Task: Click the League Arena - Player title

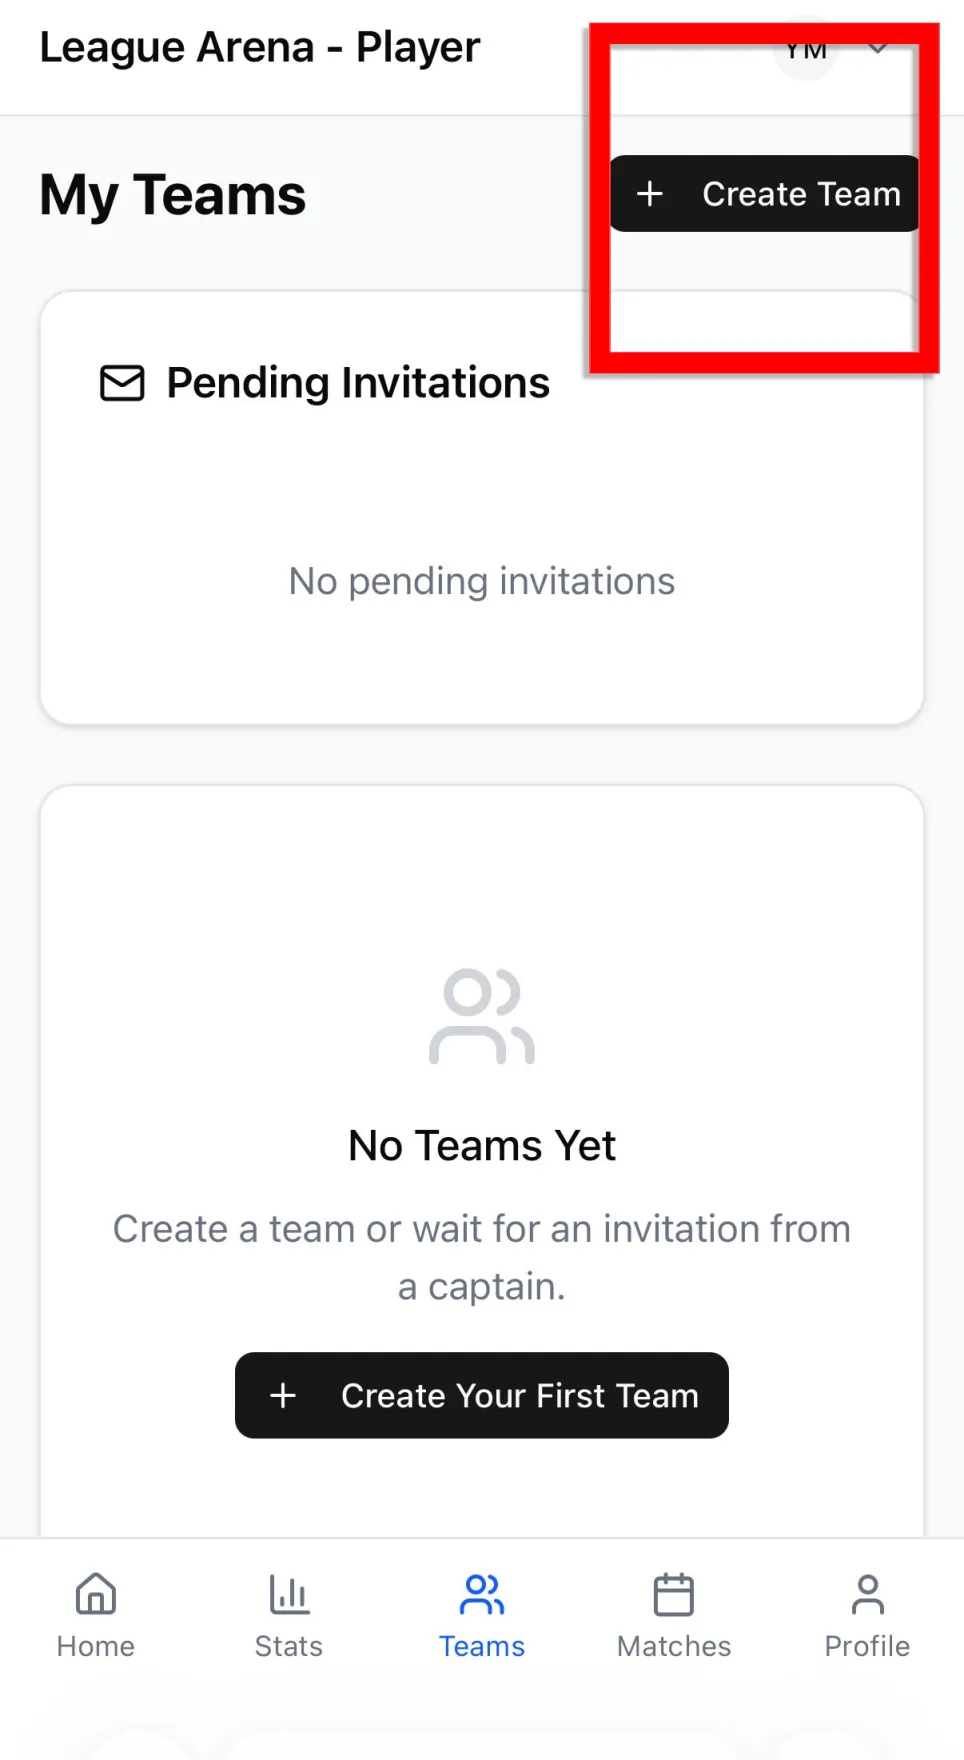Action: (x=260, y=46)
